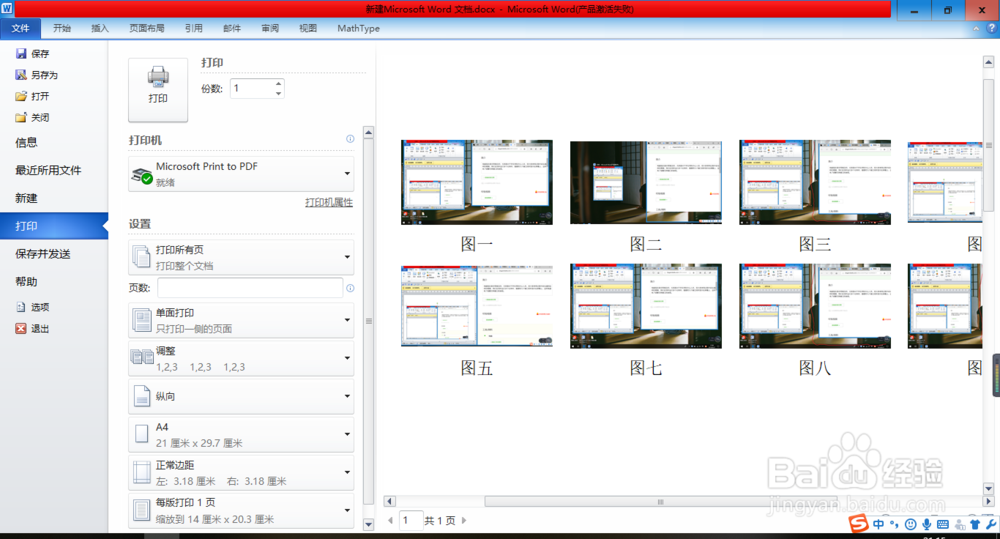
Task: Switch to the 插入 Insert tab
Action: (x=100, y=28)
